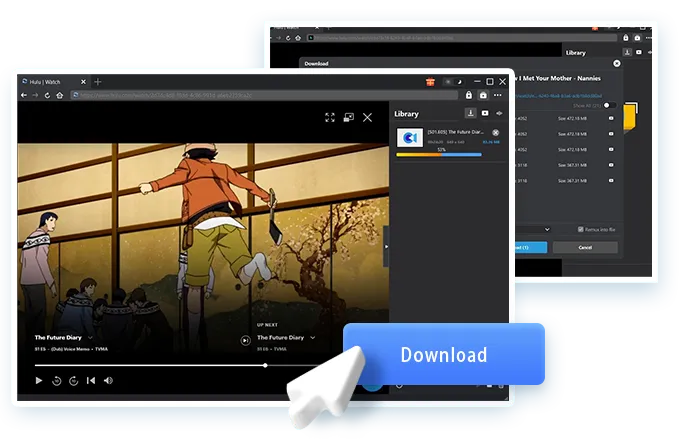Screen dimensions: 686x439
Task: Open the blue stream URL link in dialog
Action: pyautogui.click(x=559, y=96)
